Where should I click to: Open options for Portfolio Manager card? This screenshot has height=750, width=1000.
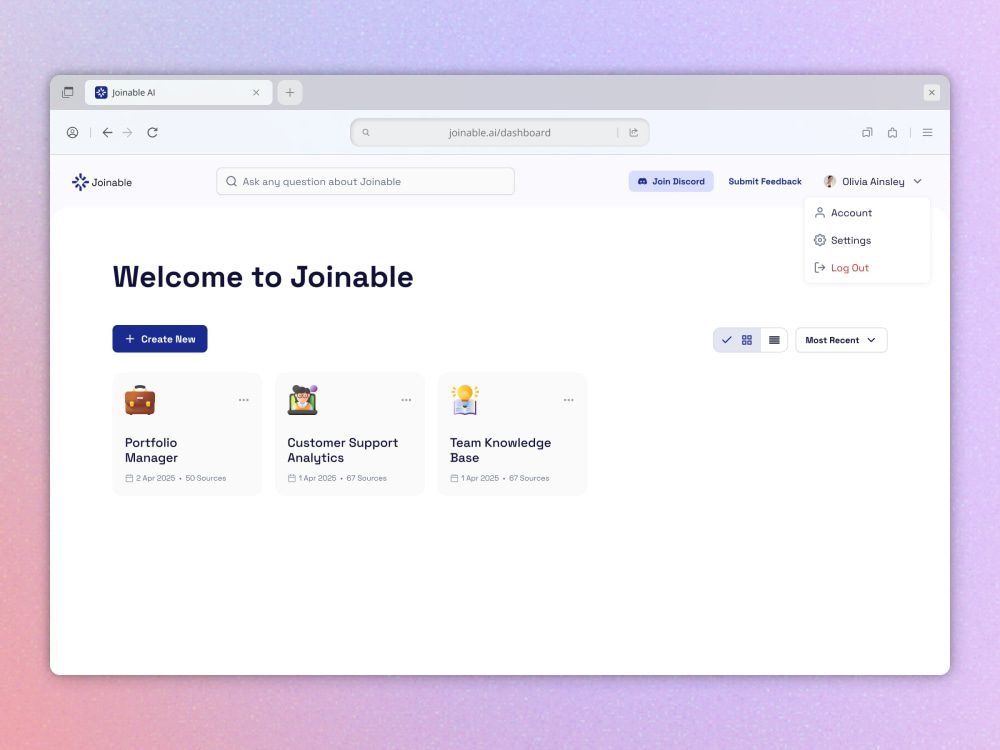coord(244,401)
